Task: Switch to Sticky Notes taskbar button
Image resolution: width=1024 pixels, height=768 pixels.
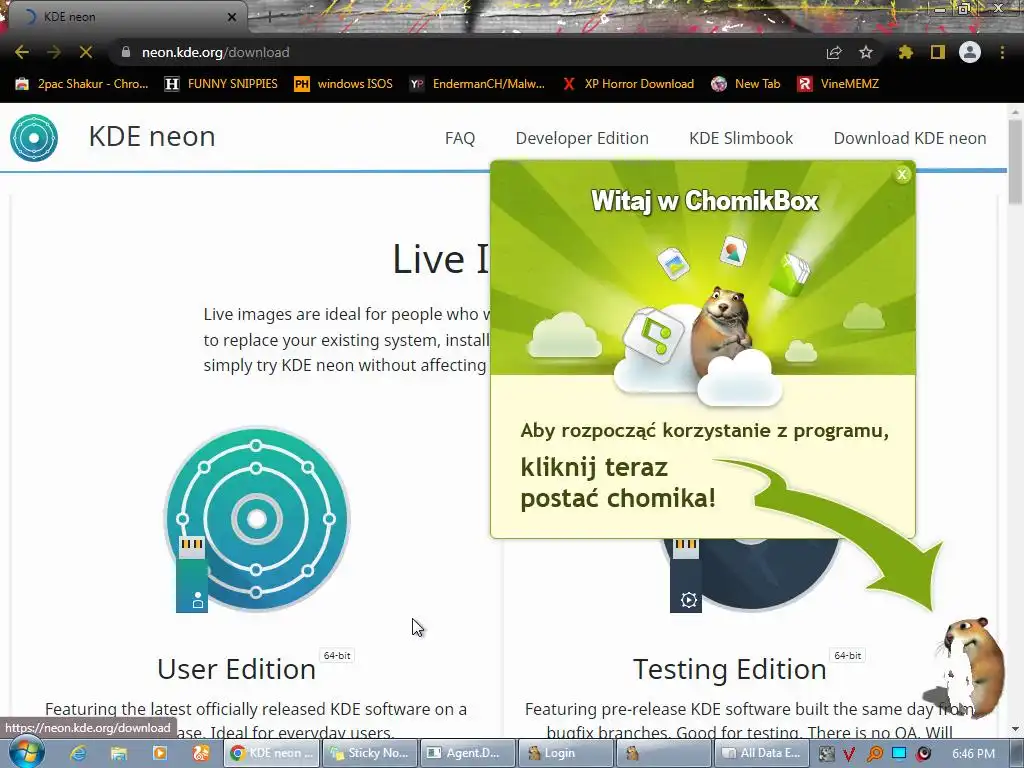Action: (x=370, y=753)
